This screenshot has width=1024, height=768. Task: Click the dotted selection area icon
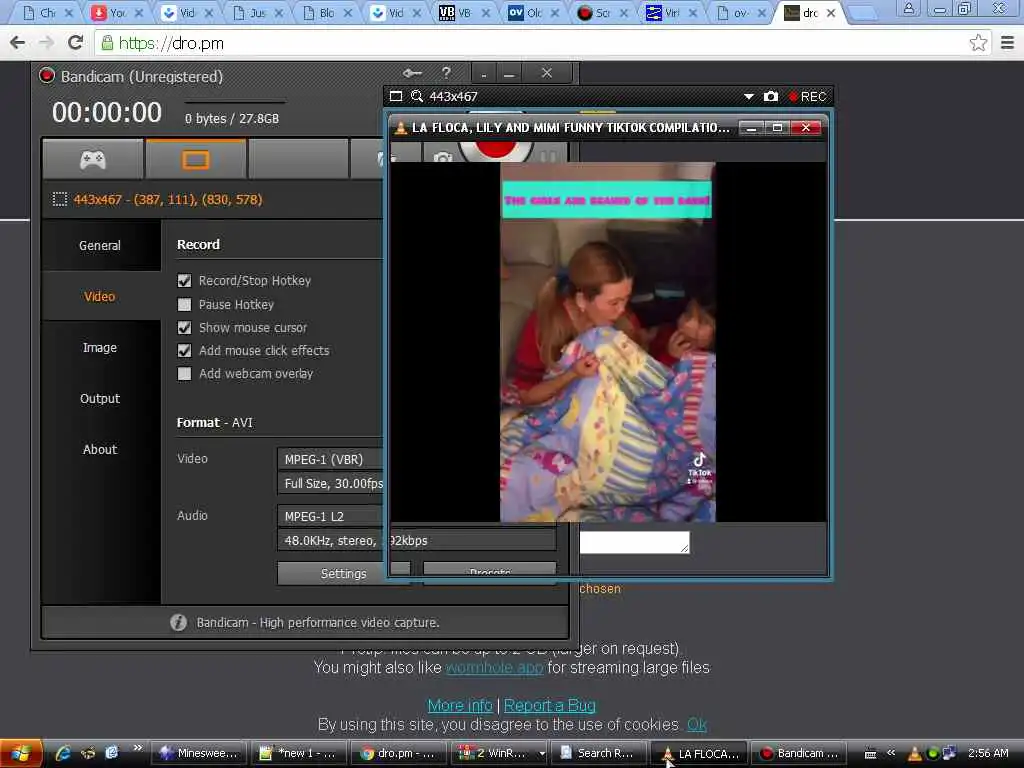59,199
